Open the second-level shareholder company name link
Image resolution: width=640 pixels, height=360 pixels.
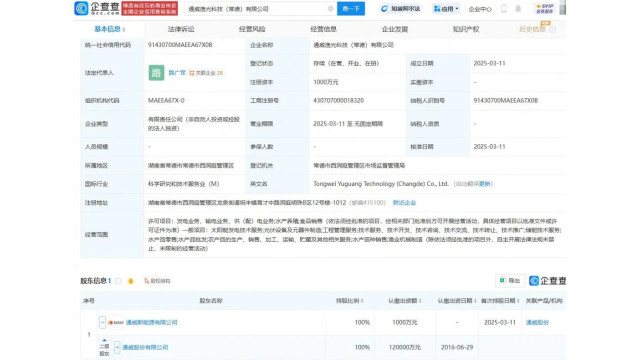(145, 347)
